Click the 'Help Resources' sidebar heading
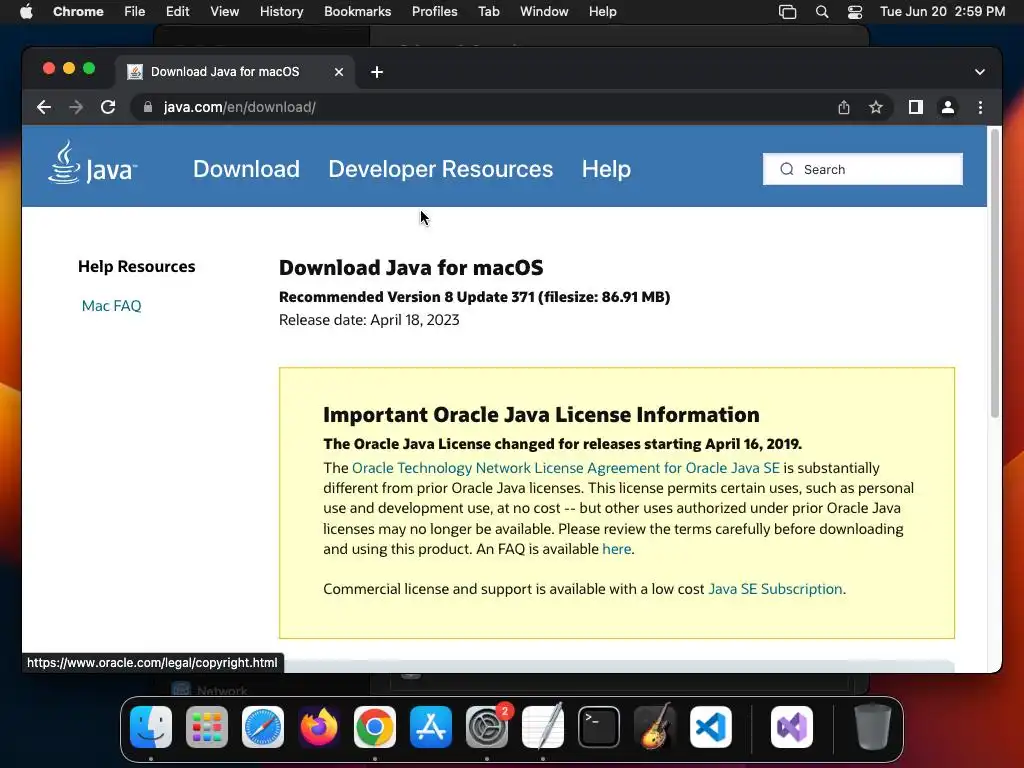The width and height of the screenshot is (1024, 768). tap(136, 266)
